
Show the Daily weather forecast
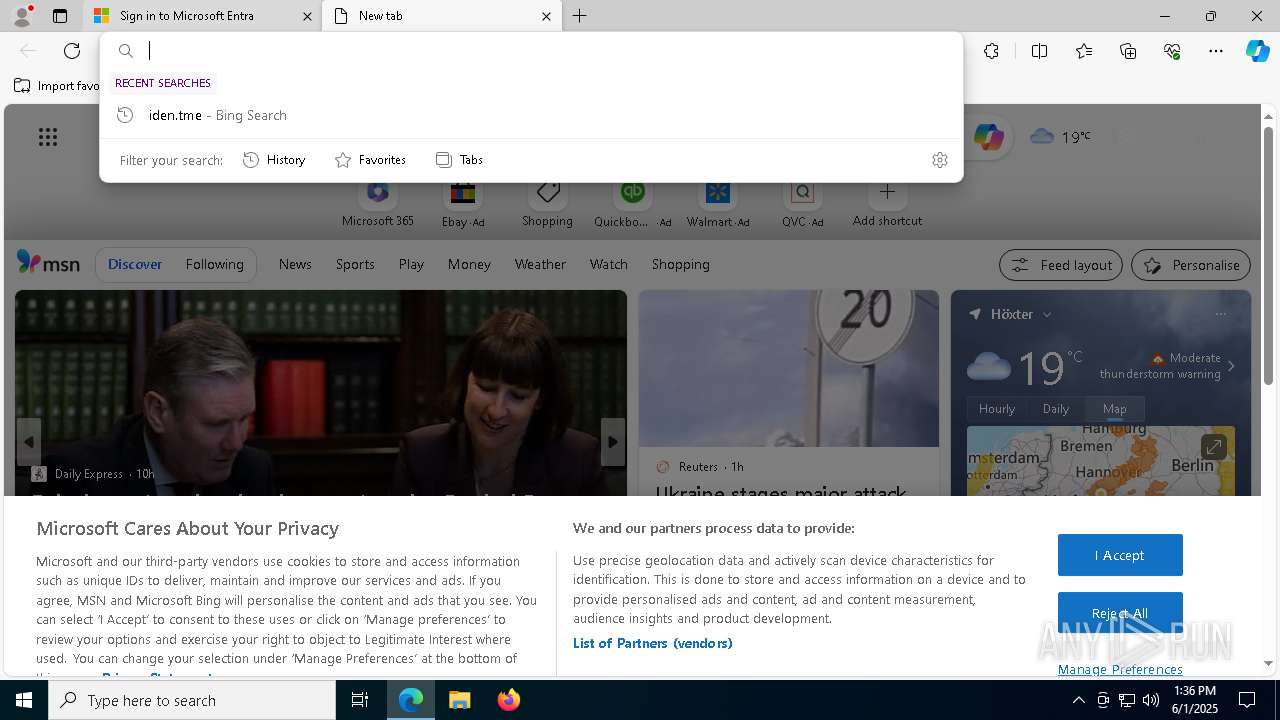(1056, 409)
